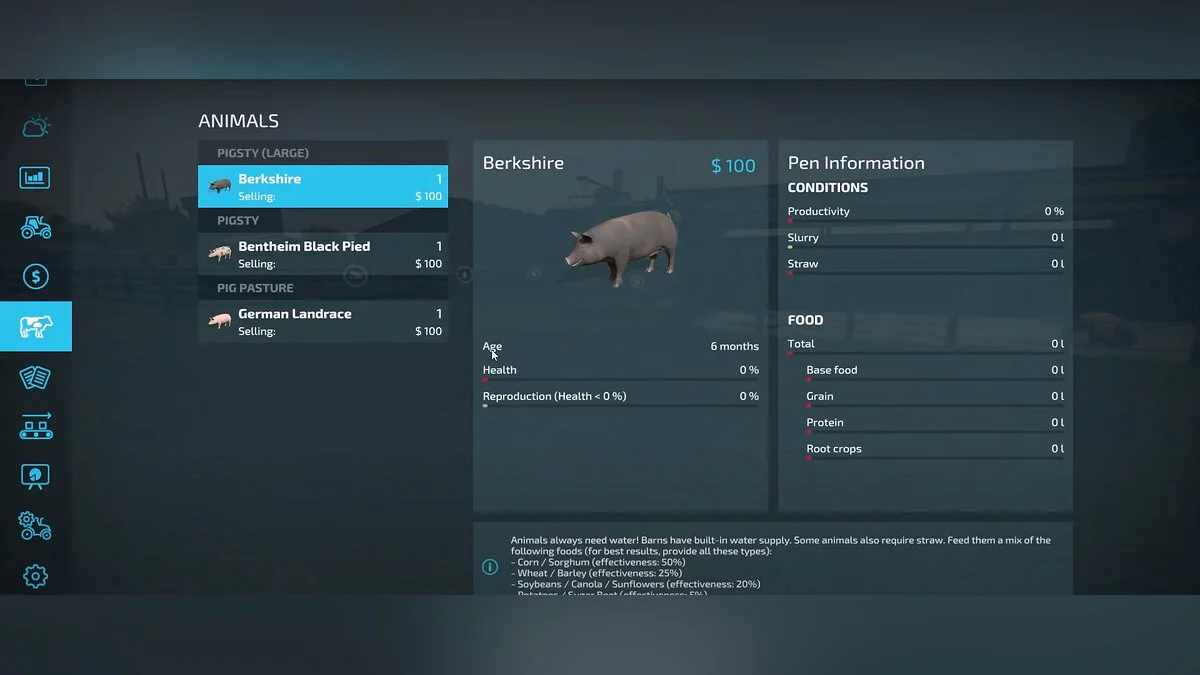This screenshot has width=1200, height=675.
Task: Open the help presentation board icon
Action: (36, 476)
